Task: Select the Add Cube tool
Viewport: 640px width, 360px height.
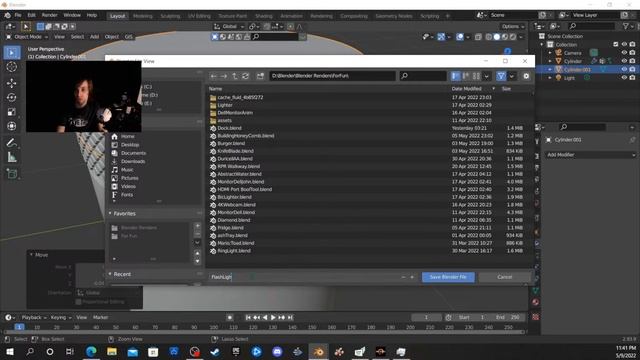Action: coord(11,173)
